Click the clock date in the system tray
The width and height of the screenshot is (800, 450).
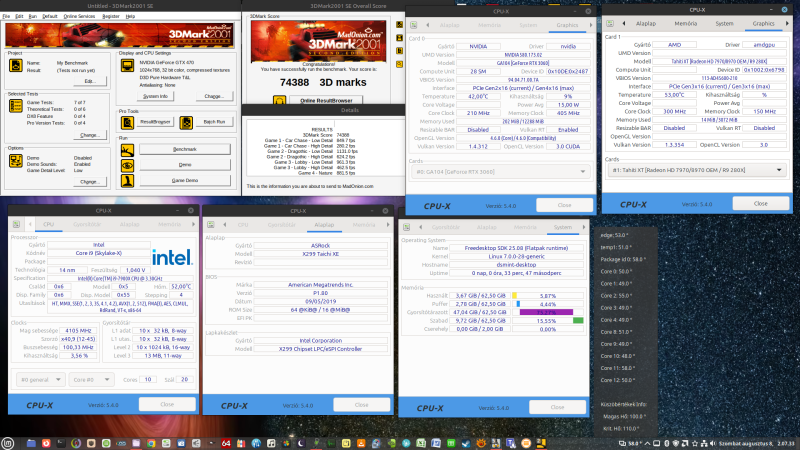click(x=757, y=443)
